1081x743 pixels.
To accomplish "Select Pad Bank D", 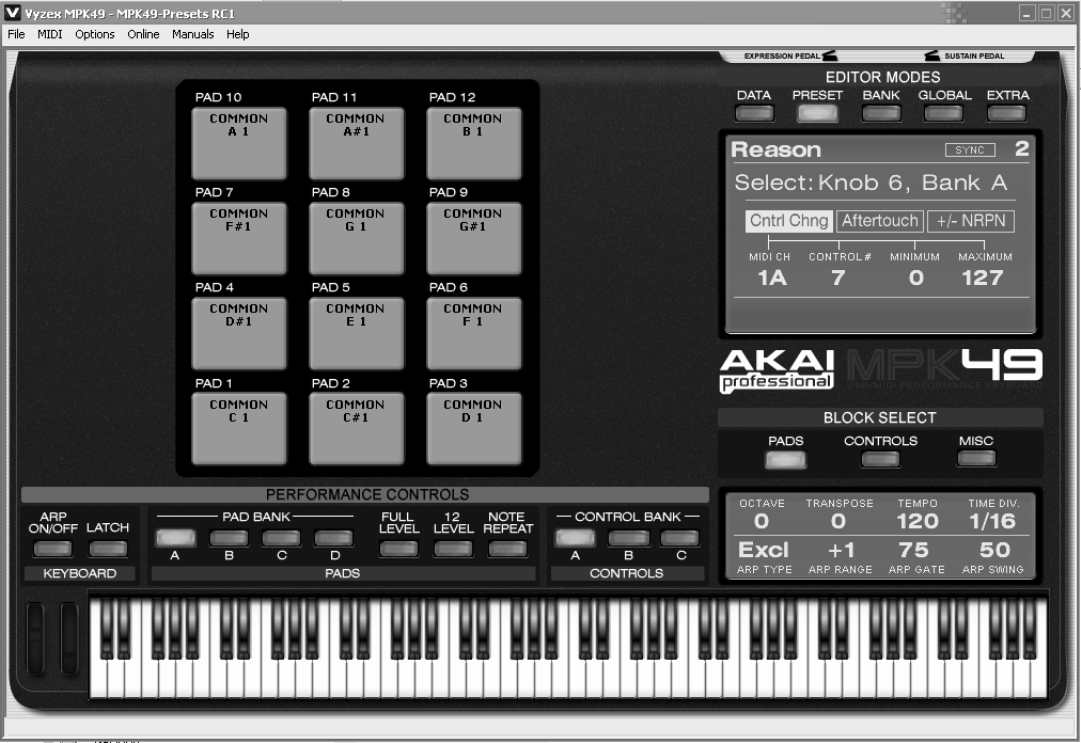I will pos(334,538).
